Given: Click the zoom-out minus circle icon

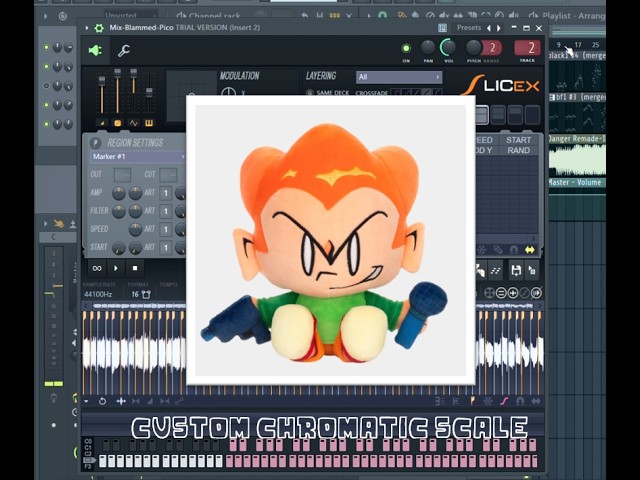Looking at the screenshot, I should 501,293.
